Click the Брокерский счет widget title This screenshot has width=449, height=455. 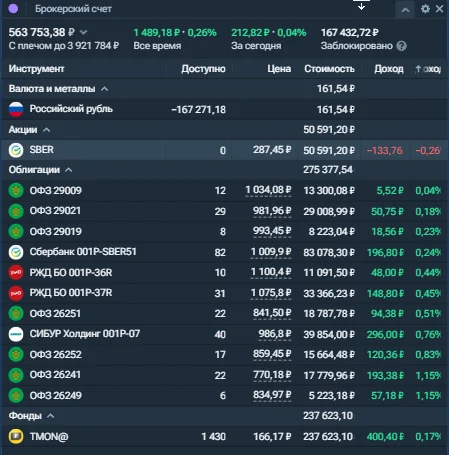(x=73, y=9)
